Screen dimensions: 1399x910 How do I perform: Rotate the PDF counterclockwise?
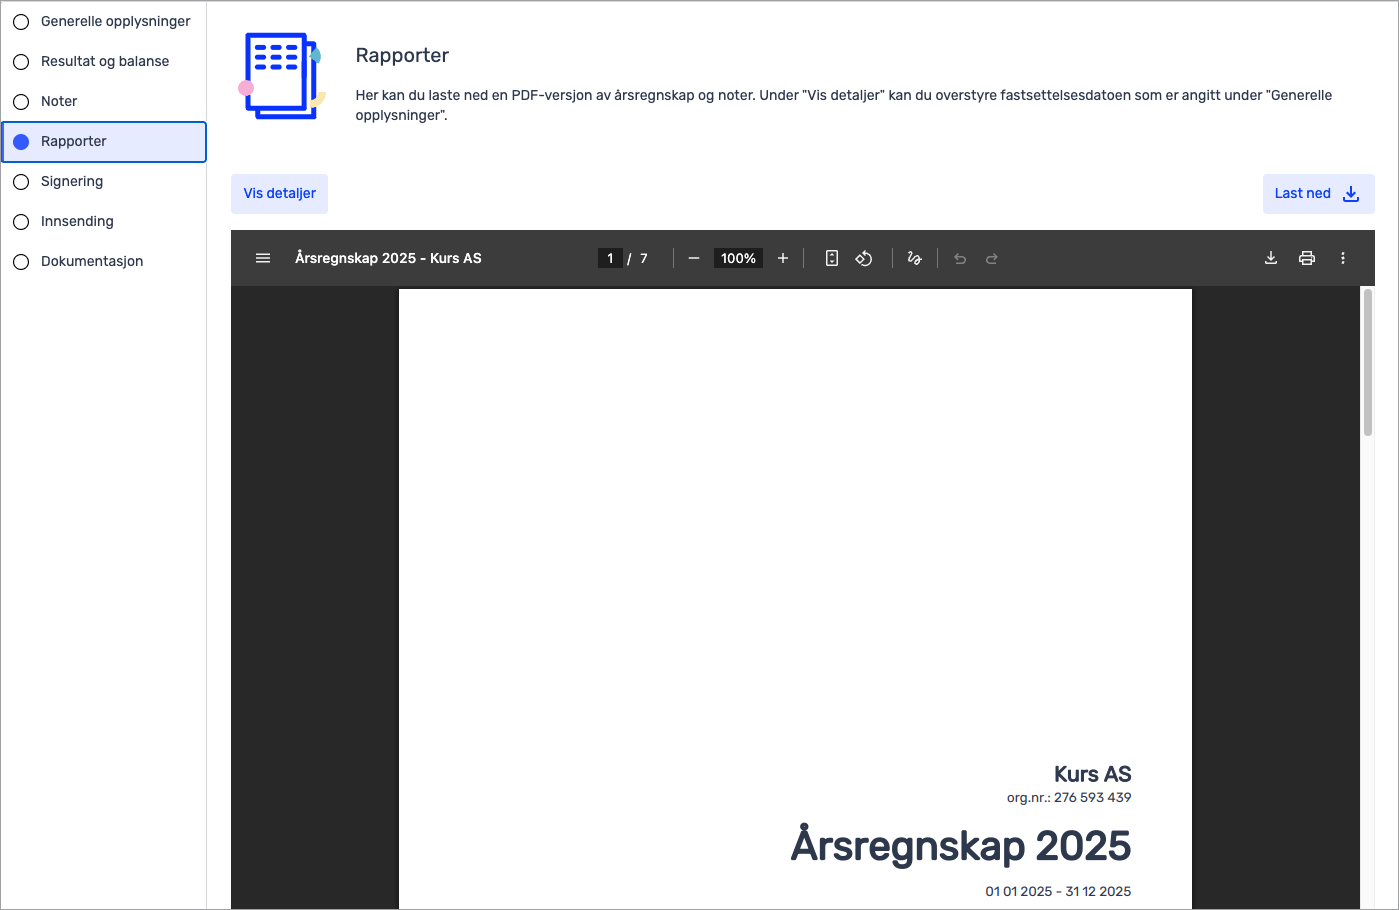864,258
